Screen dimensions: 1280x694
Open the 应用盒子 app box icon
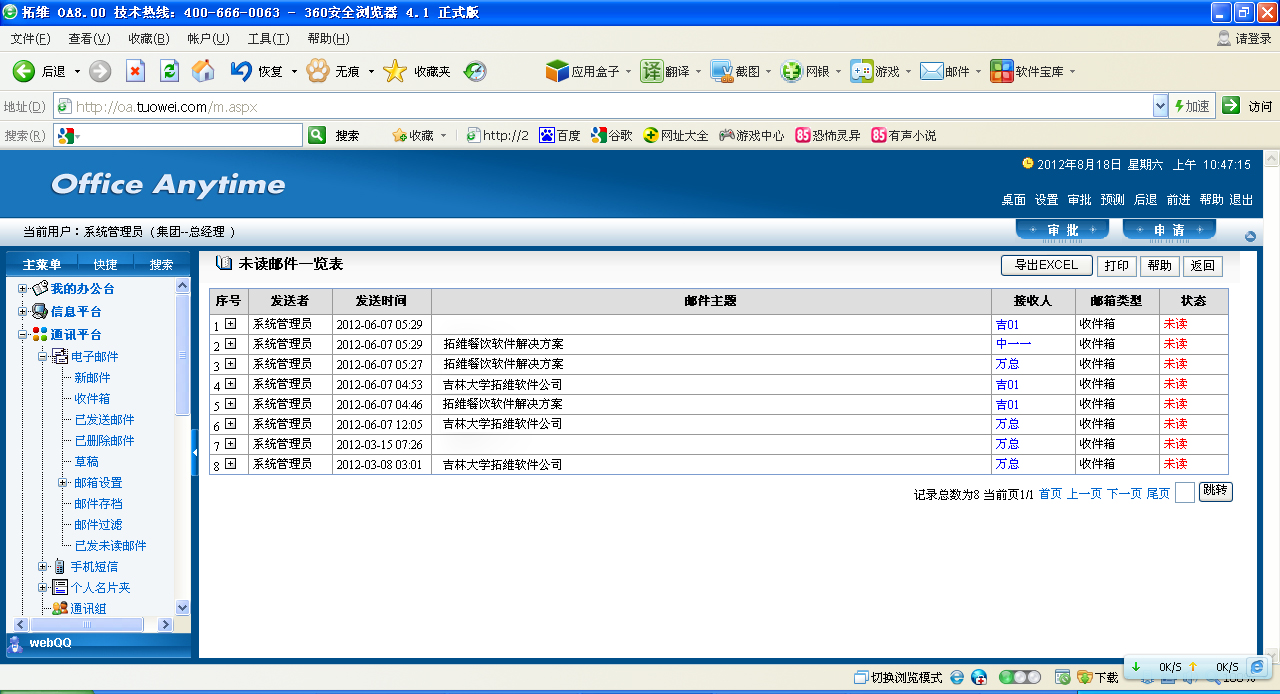tap(557, 71)
